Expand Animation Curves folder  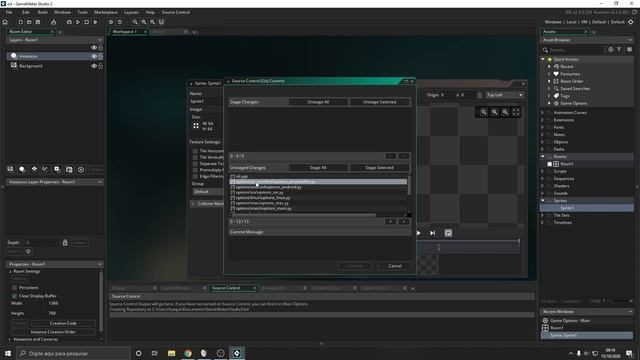(x=543, y=112)
